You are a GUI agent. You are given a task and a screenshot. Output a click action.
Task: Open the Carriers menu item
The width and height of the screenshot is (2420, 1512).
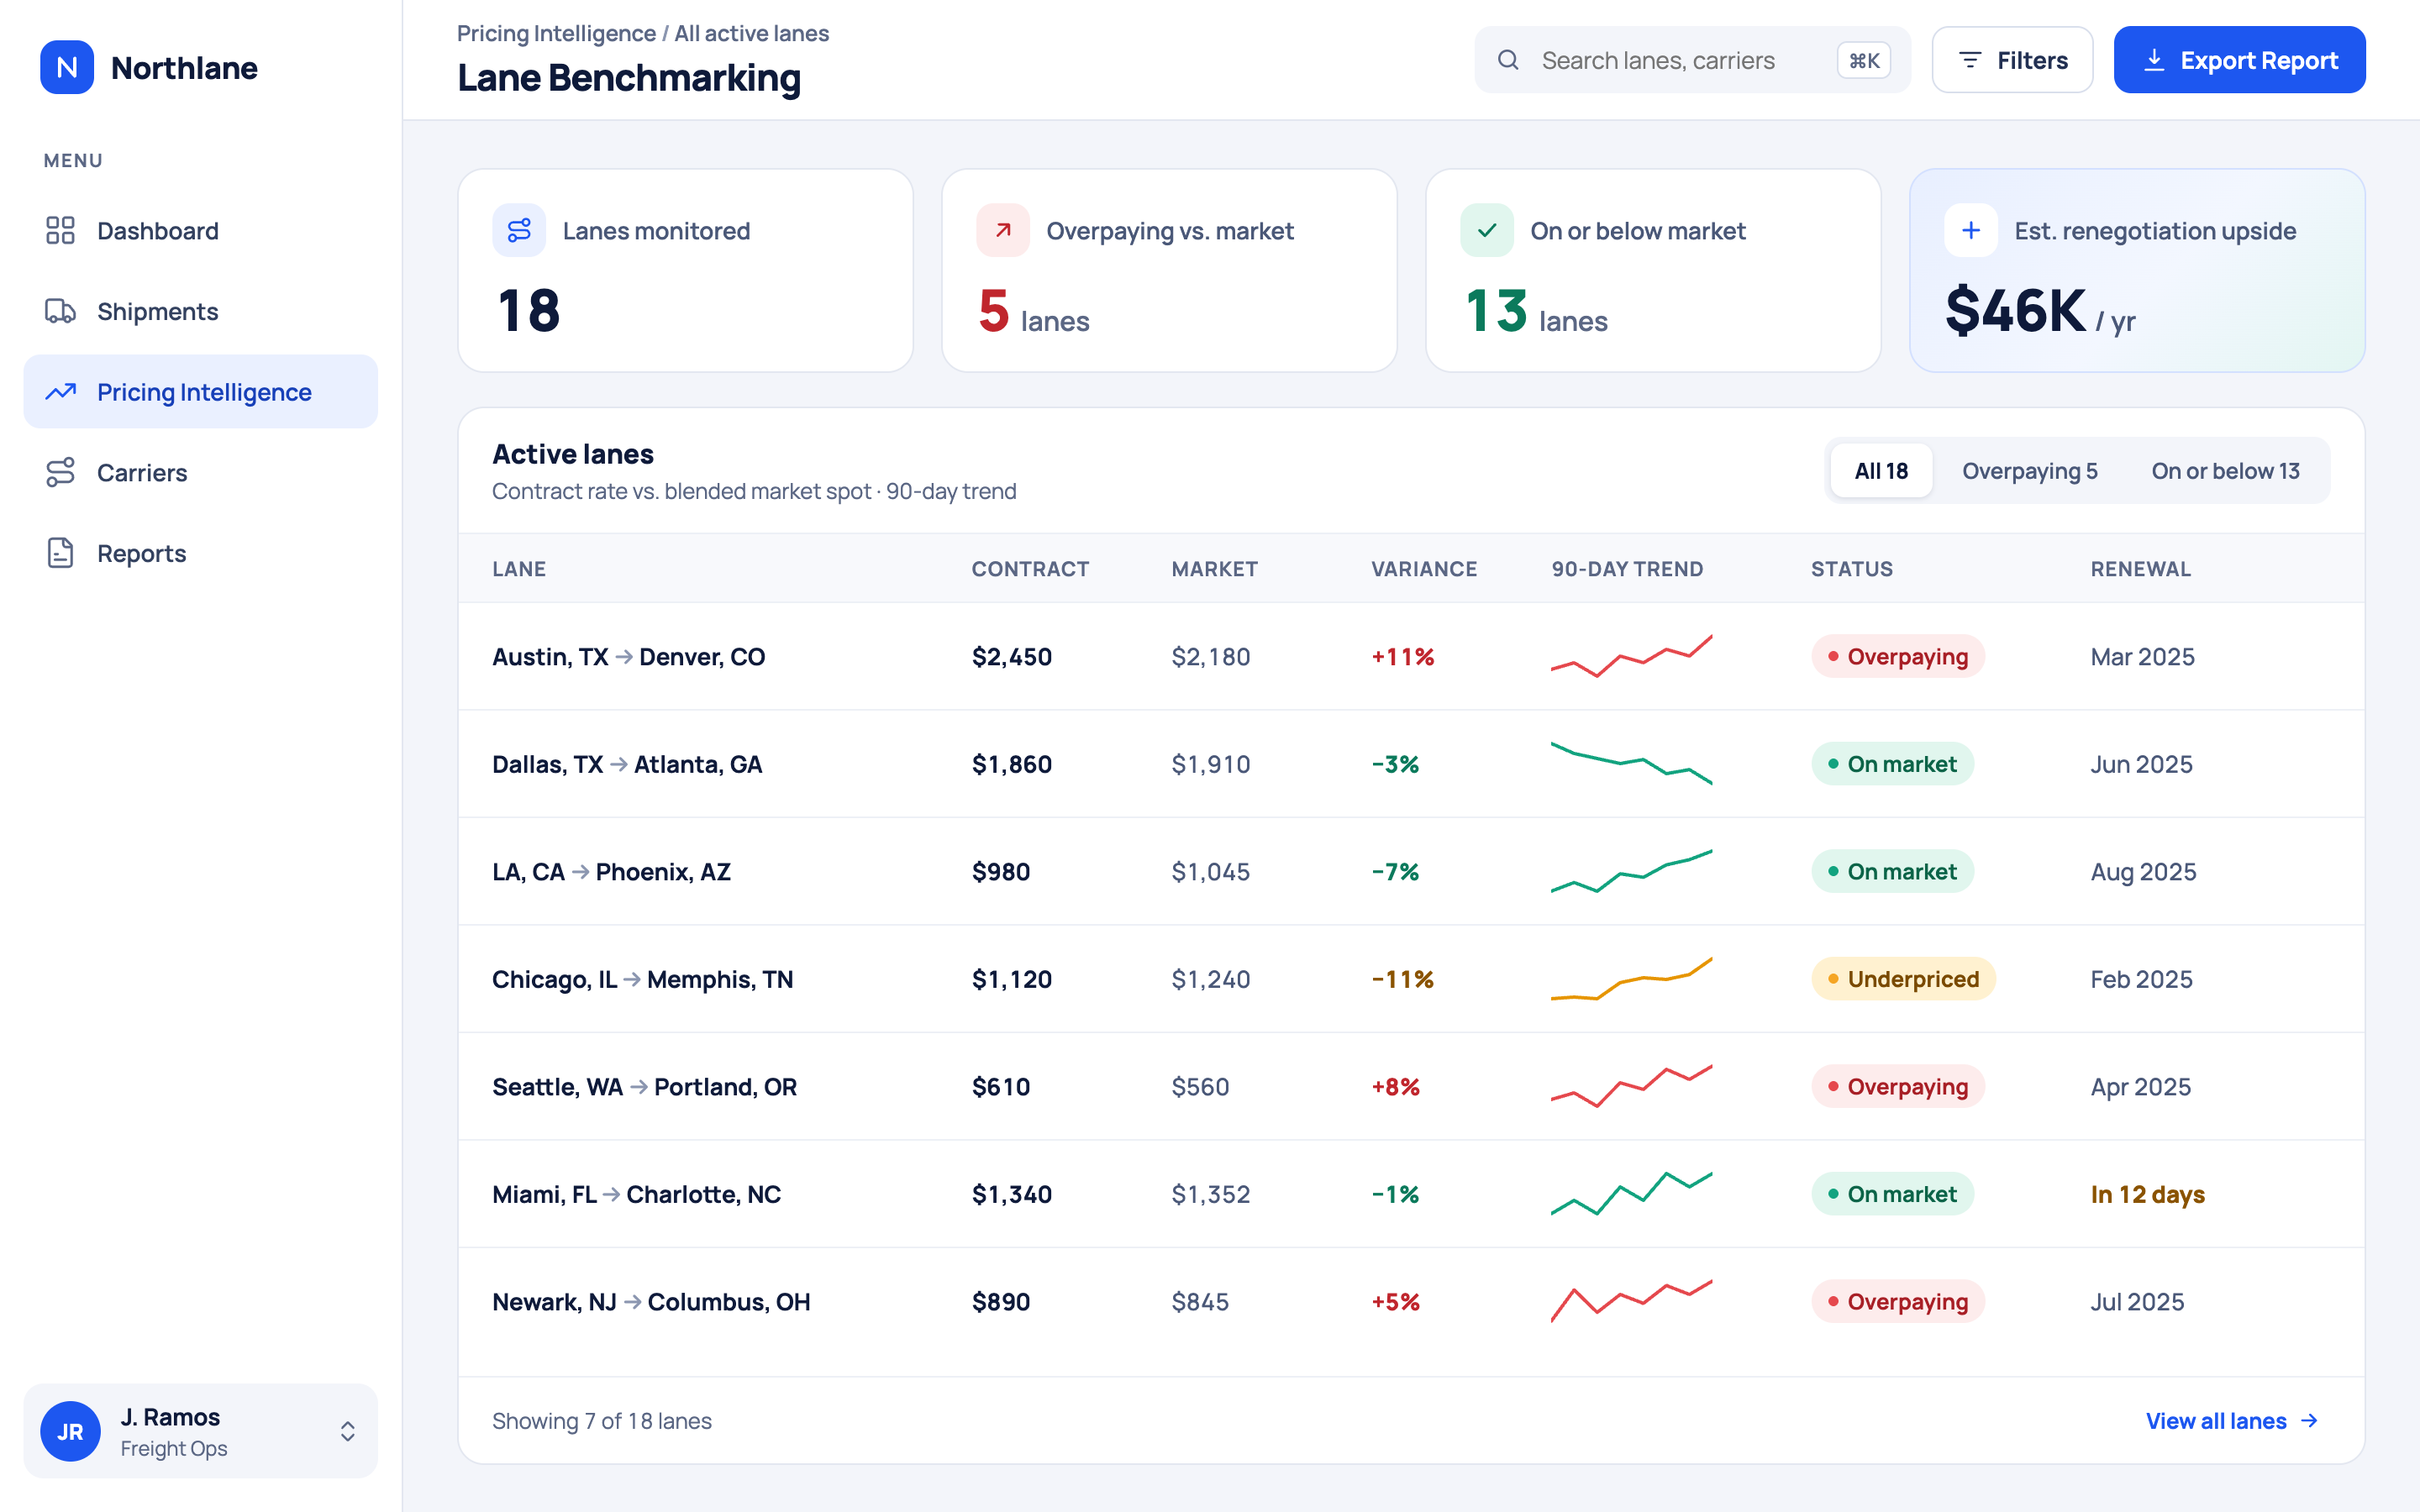[x=201, y=472]
